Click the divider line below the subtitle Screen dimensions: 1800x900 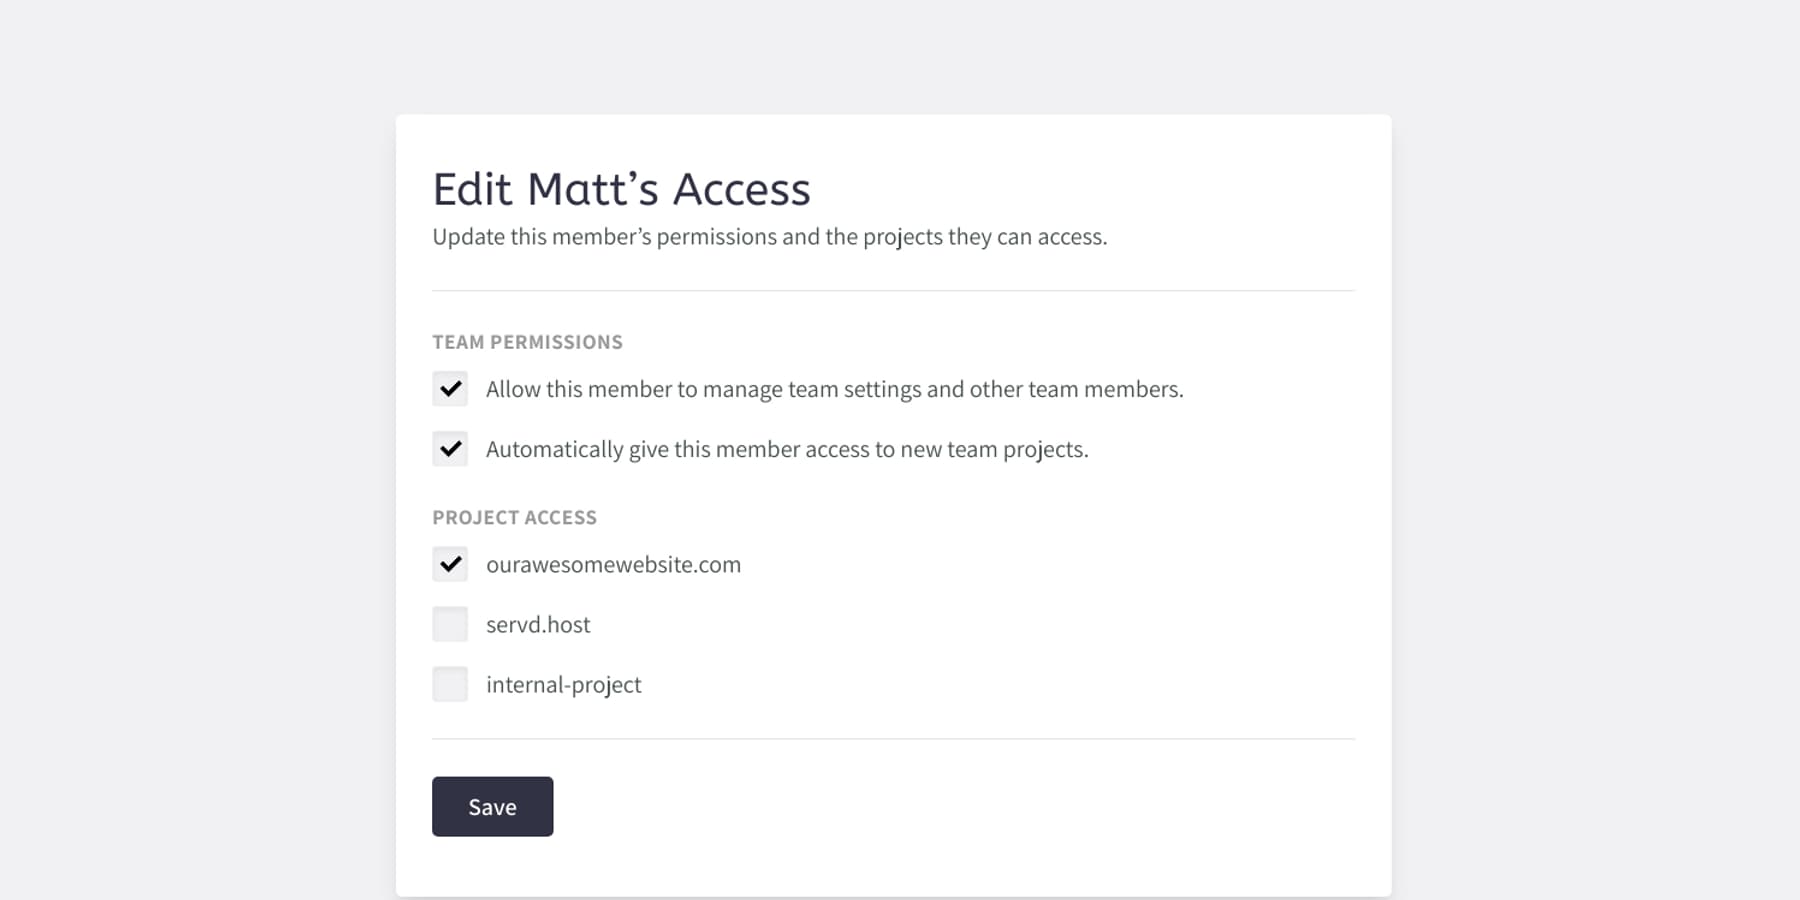tap(893, 291)
